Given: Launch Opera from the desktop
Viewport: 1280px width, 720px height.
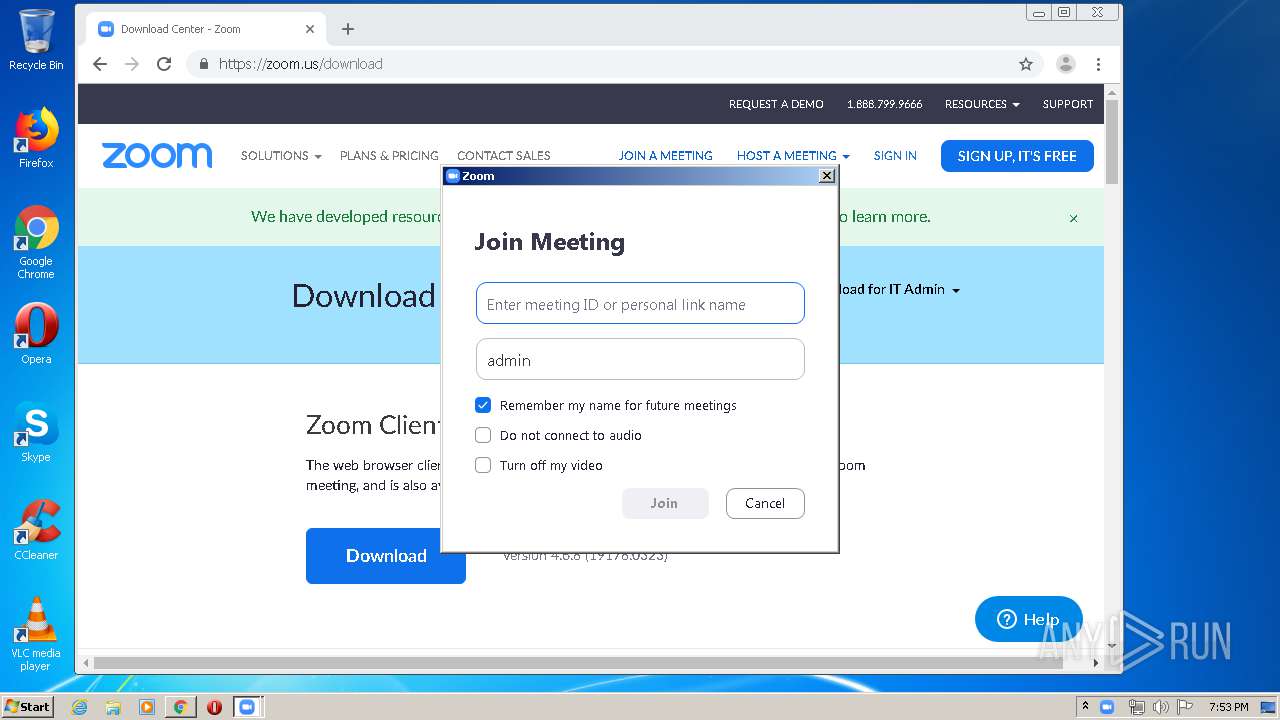Looking at the screenshot, I should click(x=36, y=334).
